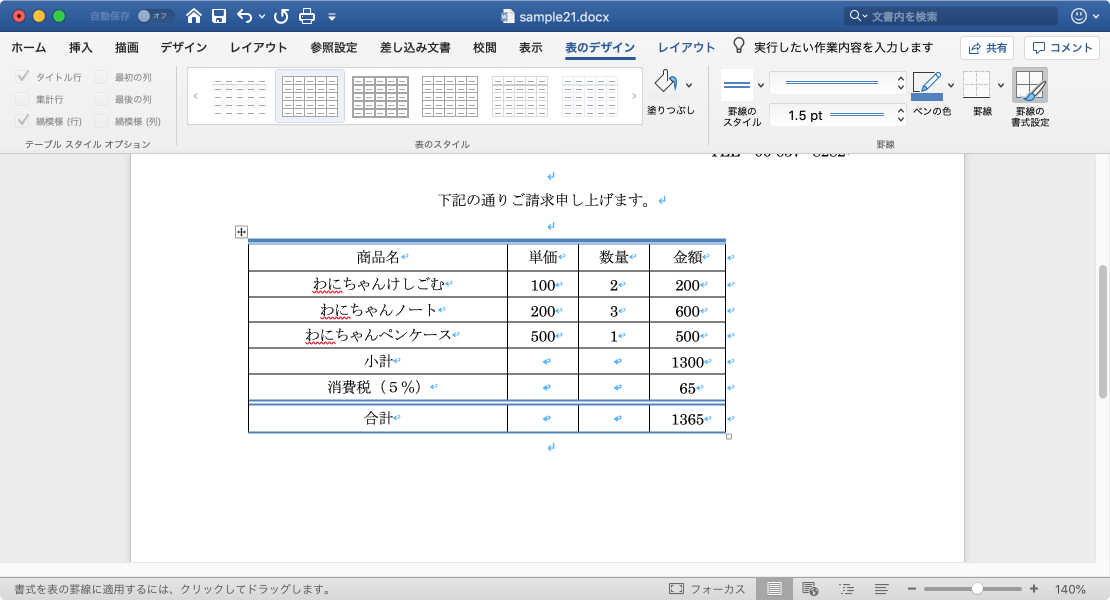Zoom out with minus button

[912, 589]
